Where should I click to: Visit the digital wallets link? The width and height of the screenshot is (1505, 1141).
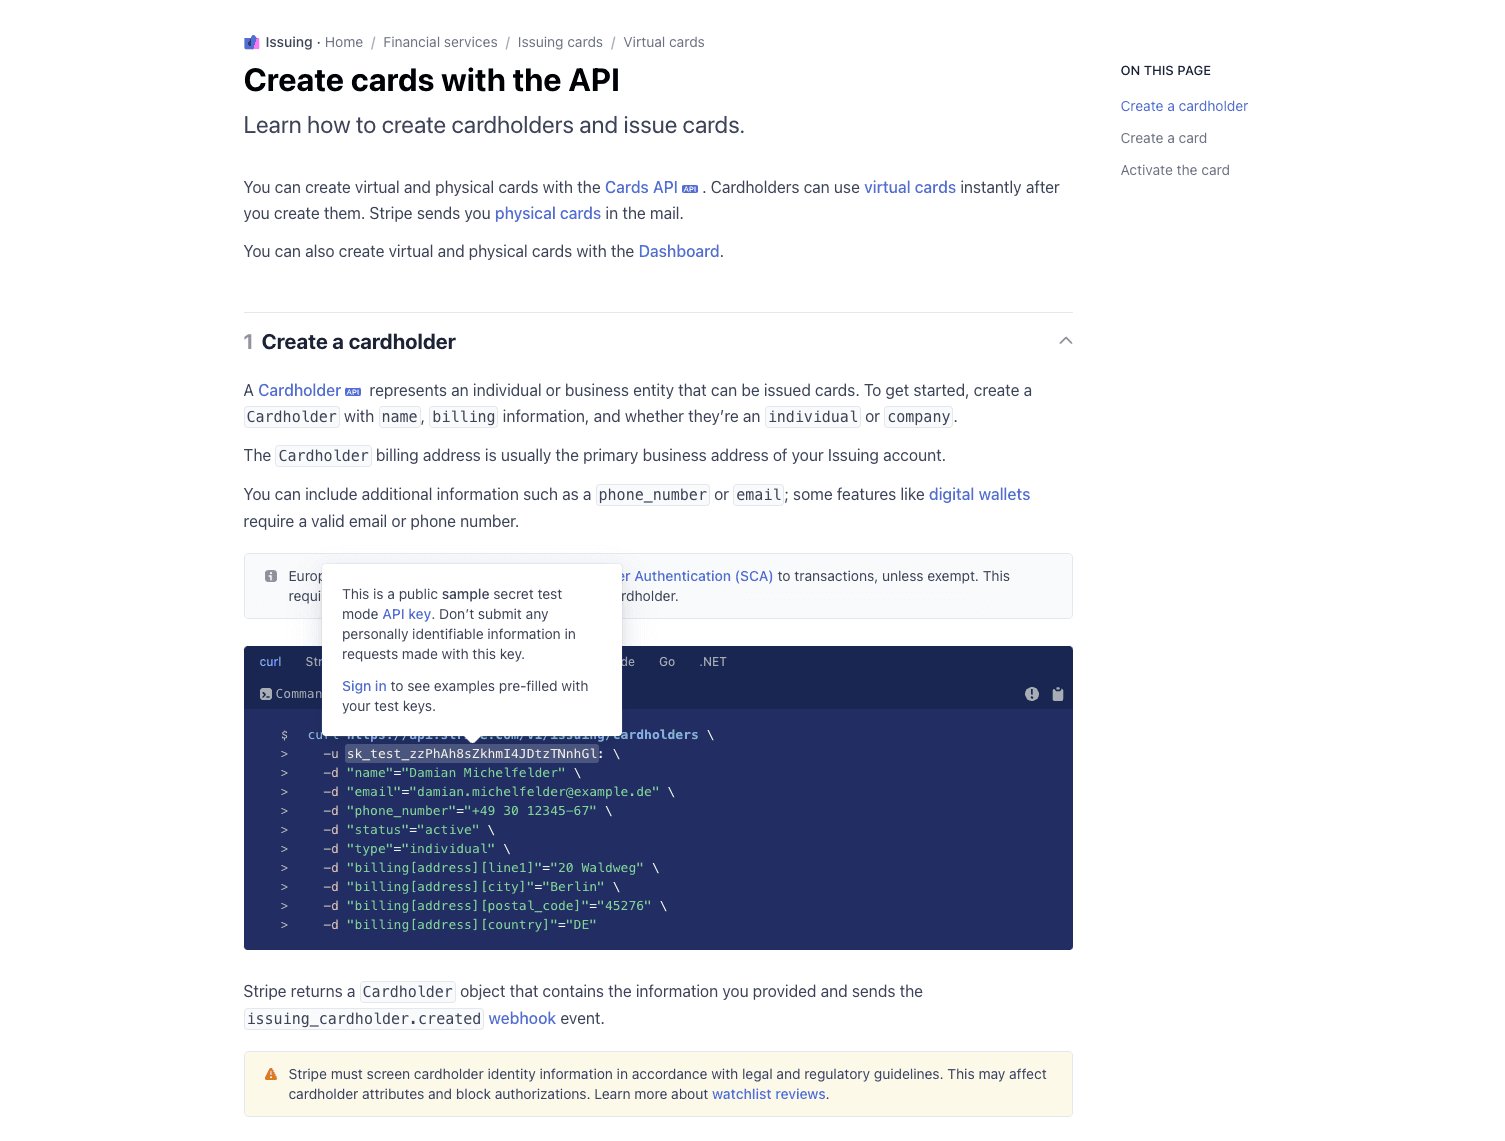pos(979,494)
